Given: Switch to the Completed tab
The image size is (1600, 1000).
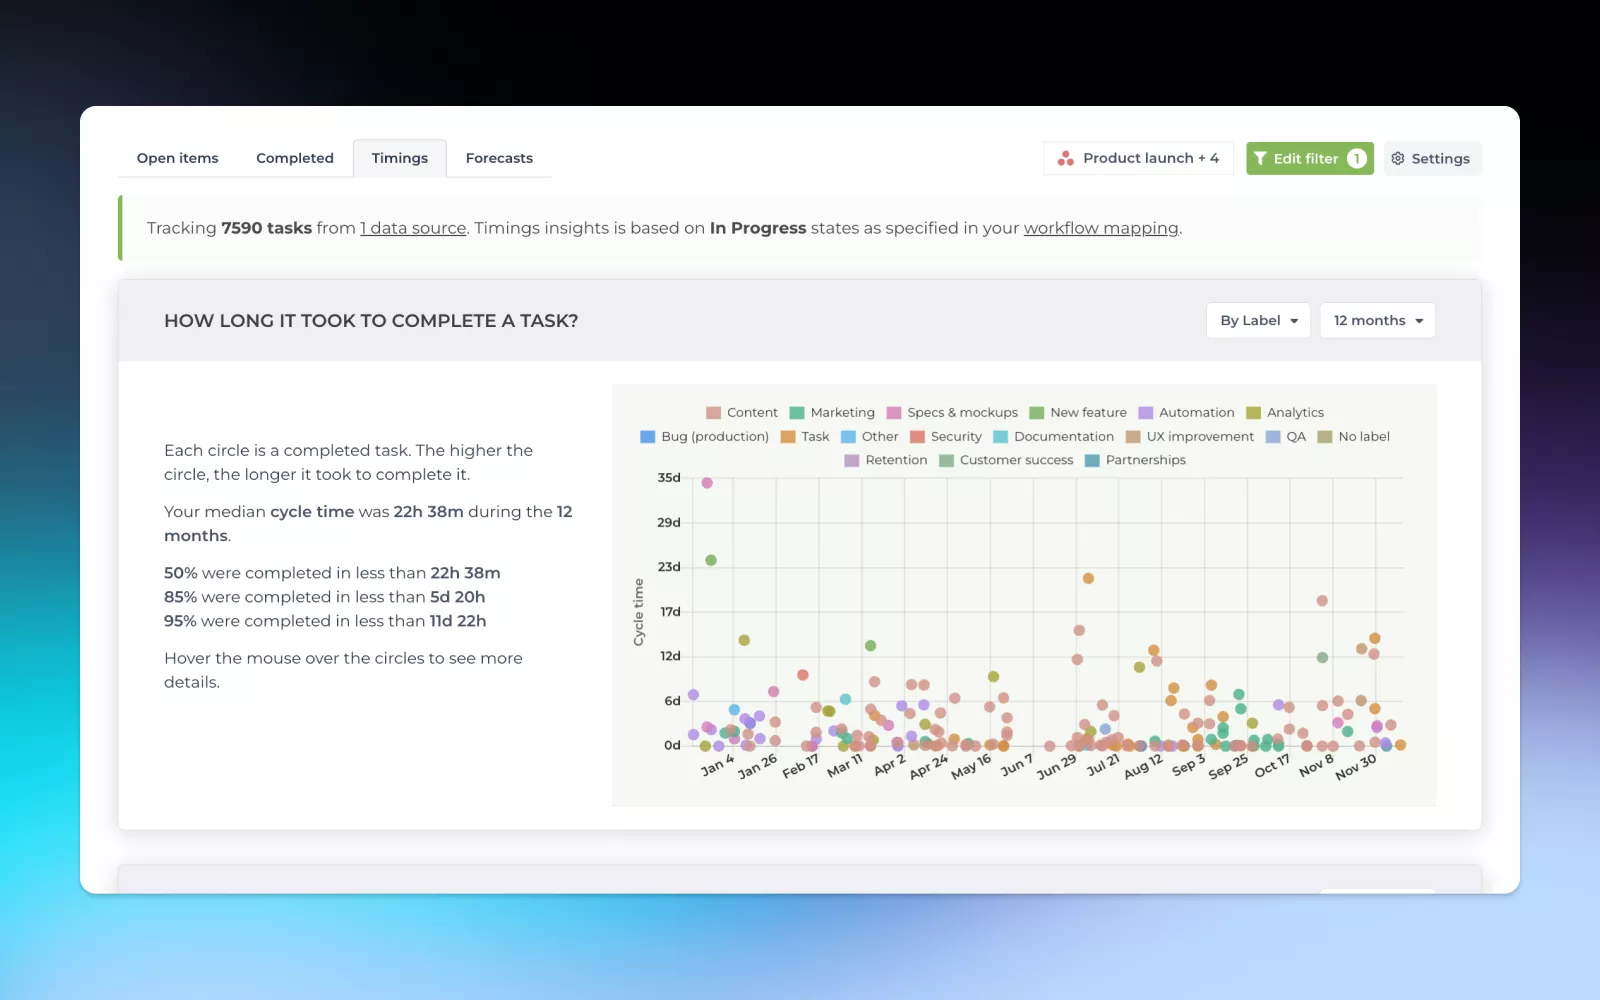Looking at the screenshot, I should [294, 158].
